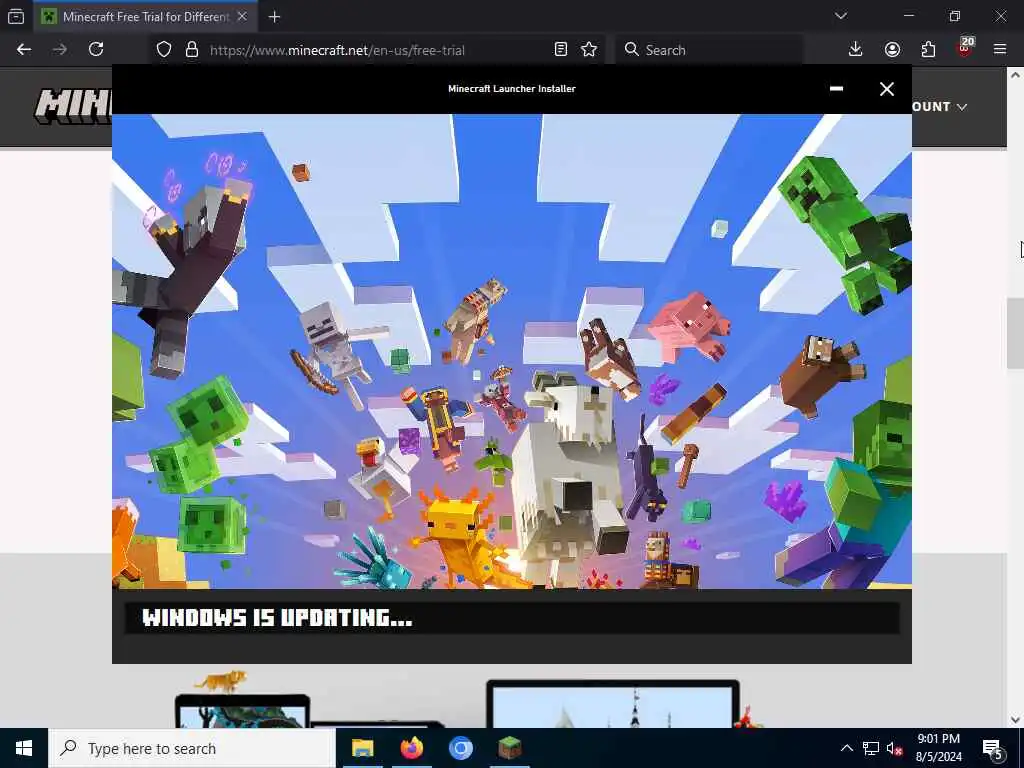This screenshot has width=1024, height=768.
Task: Open notification center with 5 notifications
Action: coord(993,749)
